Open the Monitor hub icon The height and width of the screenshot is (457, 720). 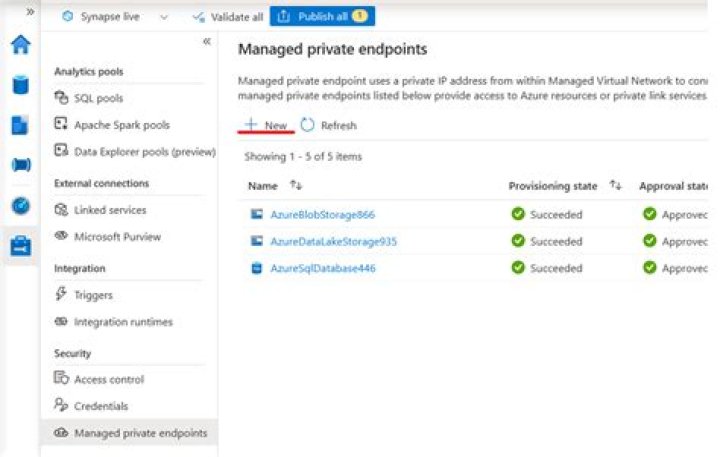pos(20,205)
